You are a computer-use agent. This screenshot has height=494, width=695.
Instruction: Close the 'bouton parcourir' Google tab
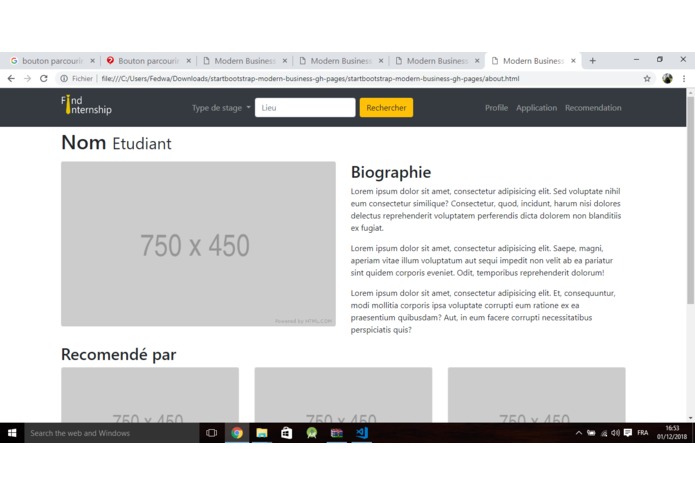92,61
